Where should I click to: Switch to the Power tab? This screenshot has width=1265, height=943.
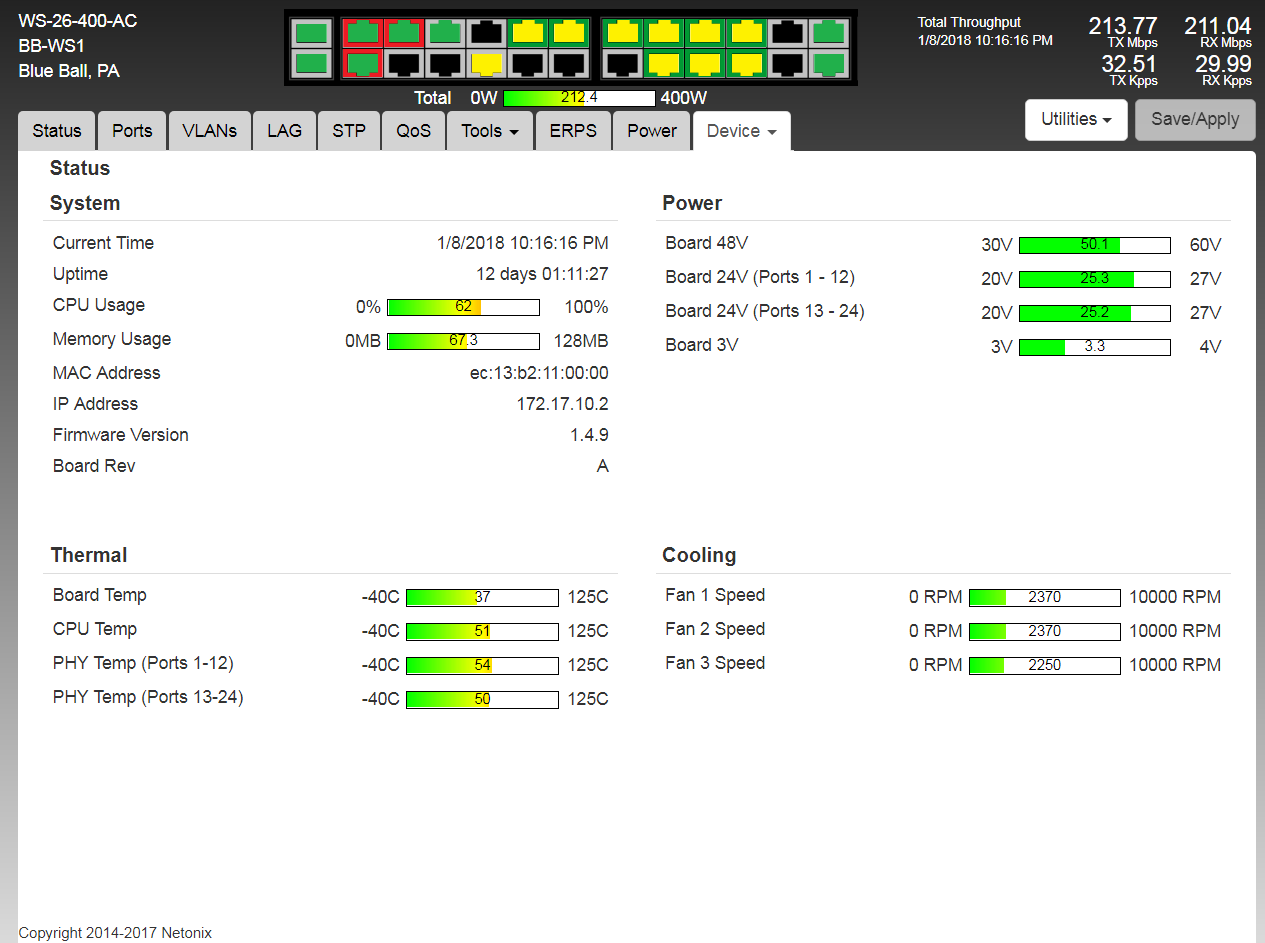(652, 131)
